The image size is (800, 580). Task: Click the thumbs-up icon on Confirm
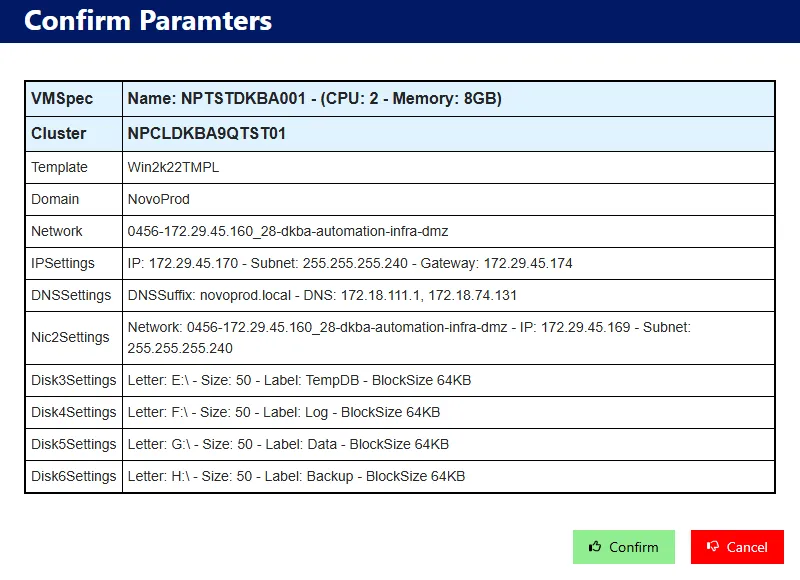pos(595,547)
